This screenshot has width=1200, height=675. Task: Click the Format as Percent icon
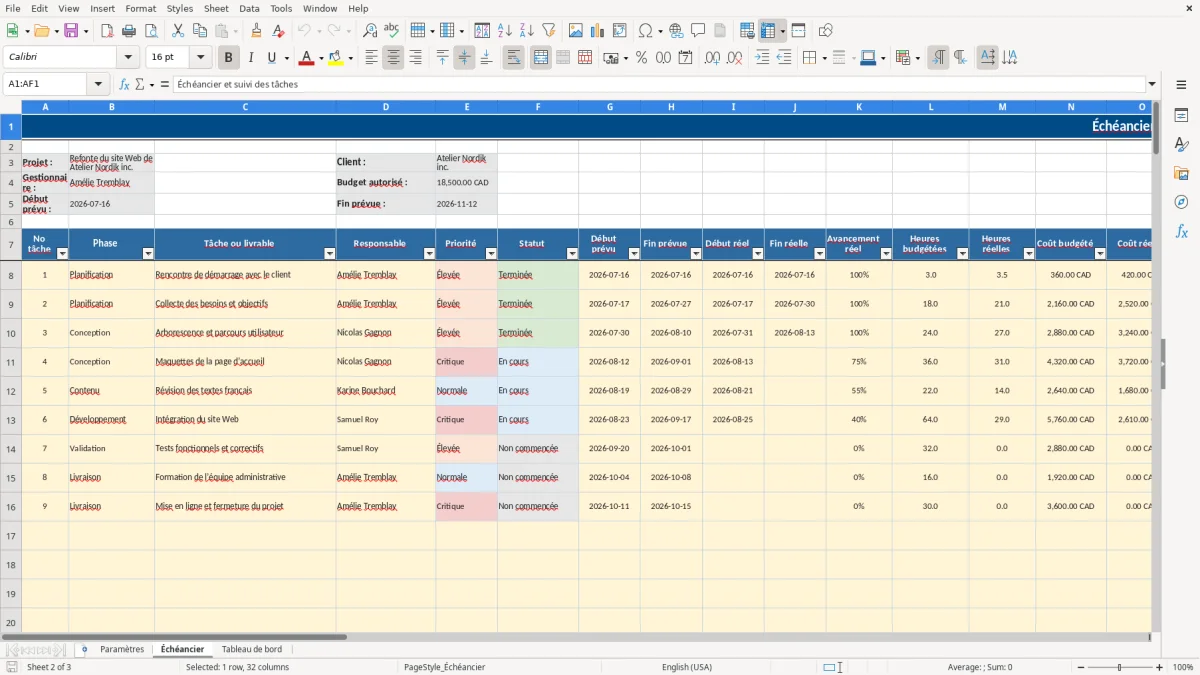click(x=642, y=58)
